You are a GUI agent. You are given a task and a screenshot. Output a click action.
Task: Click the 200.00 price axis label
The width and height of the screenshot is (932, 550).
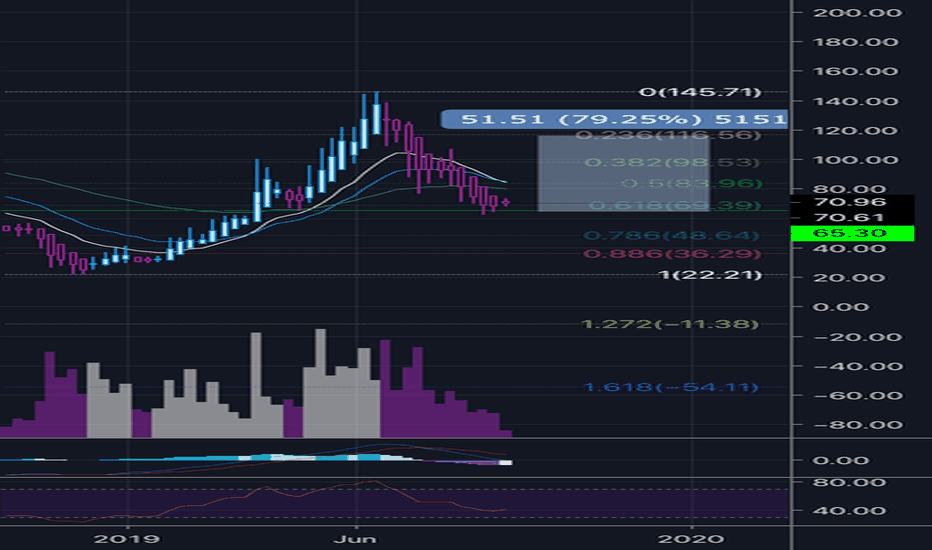pyautogui.click(x=857, y=12)
